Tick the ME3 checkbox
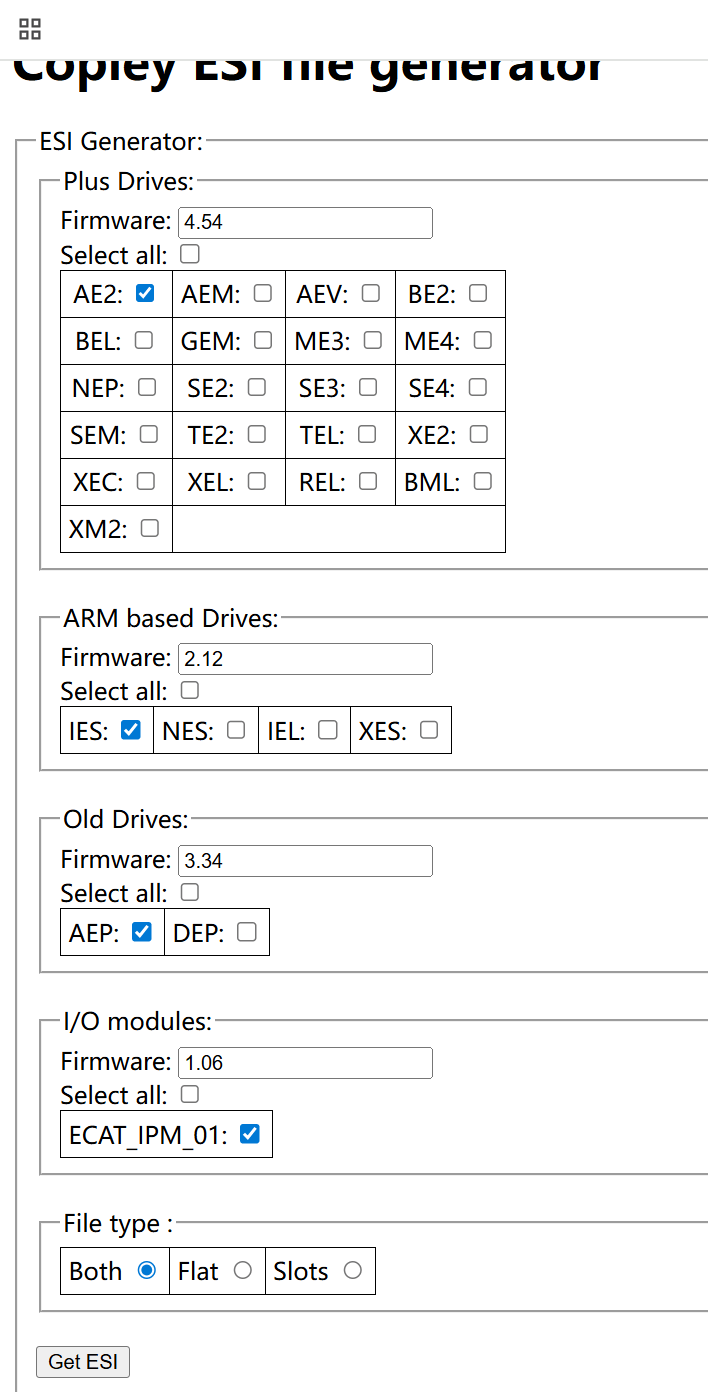Viewport: 708px width, 1392px height. coord(373,340)
